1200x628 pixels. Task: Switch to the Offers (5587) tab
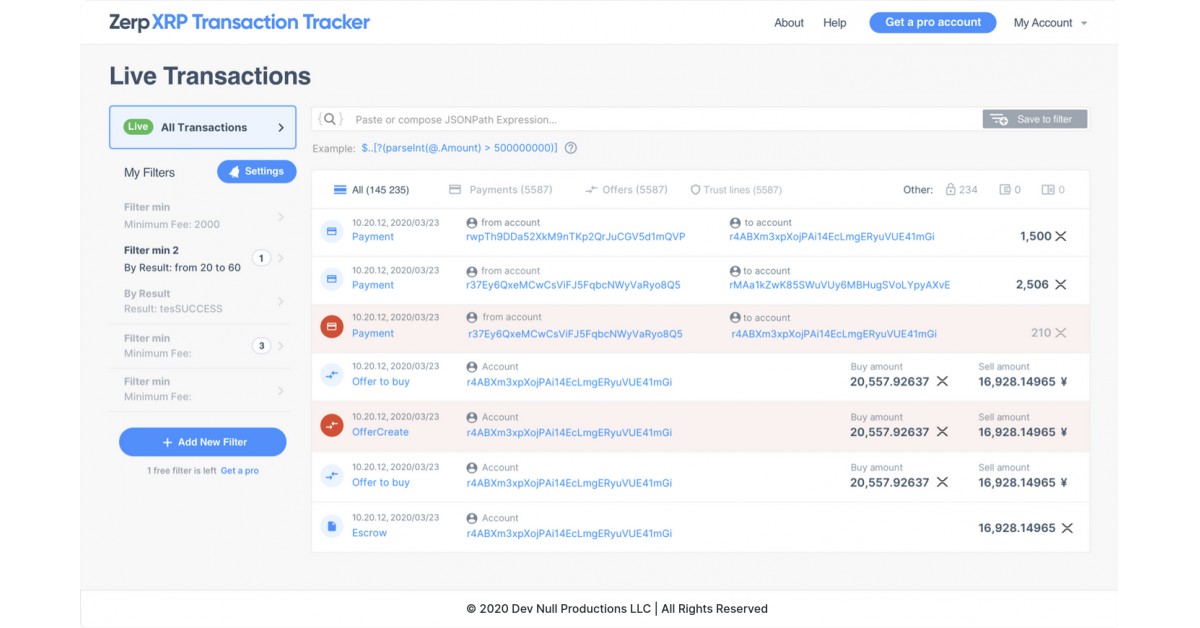[626, 190]
